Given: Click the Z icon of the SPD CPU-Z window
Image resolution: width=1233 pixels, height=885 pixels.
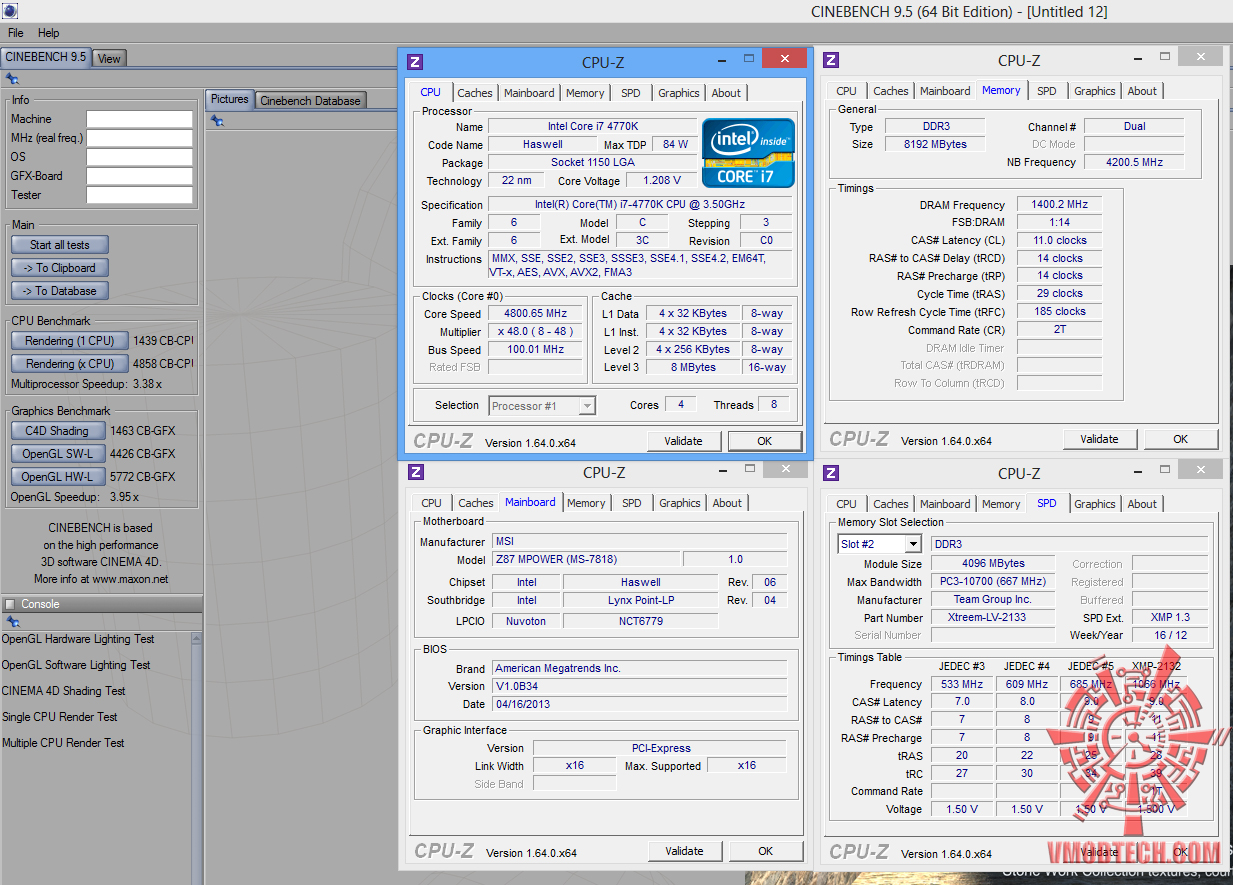Looking at the screenshot, I should pos(831,473).
